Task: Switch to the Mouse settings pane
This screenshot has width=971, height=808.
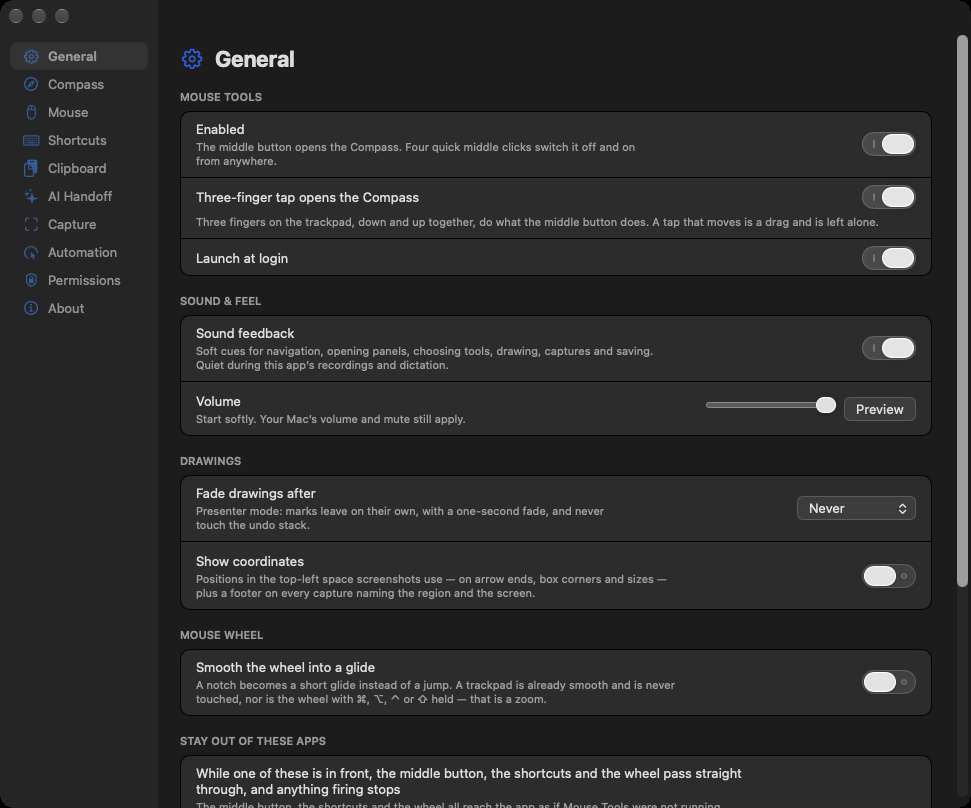Action: click(79, 112)
